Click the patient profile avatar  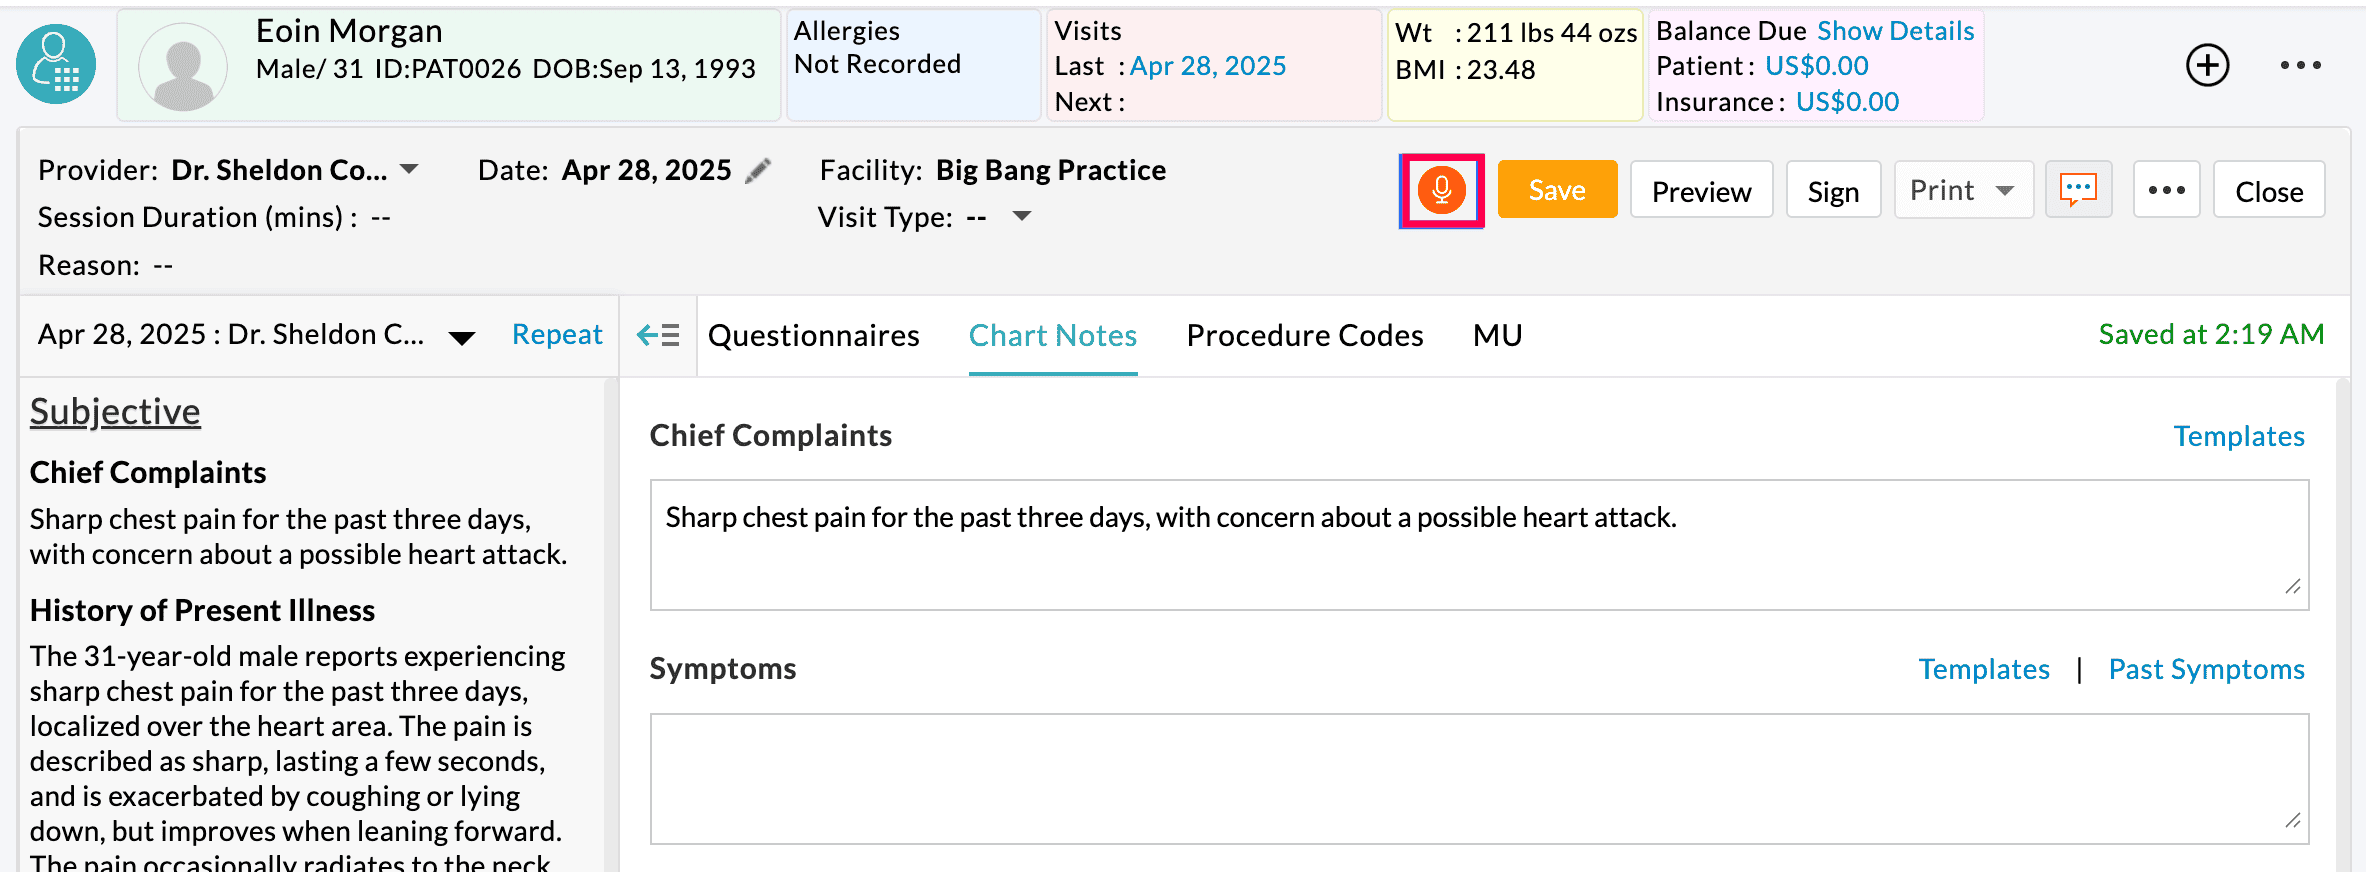point(182,66)
